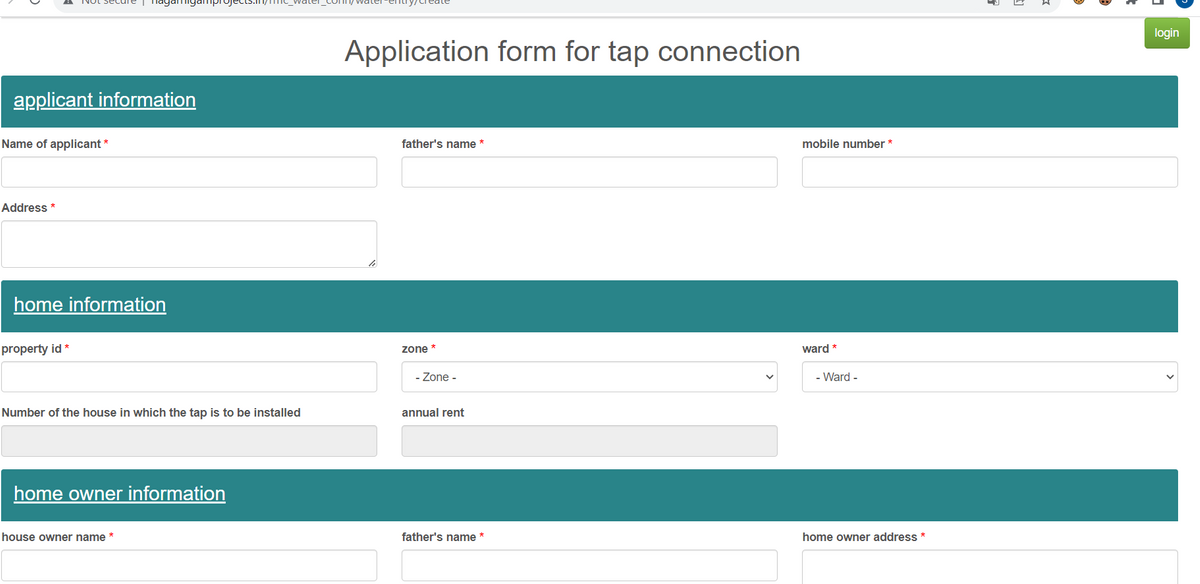This screenshot has width=1200, height=584.
Task: Select the home owner address field
Action: click(989, 566)
